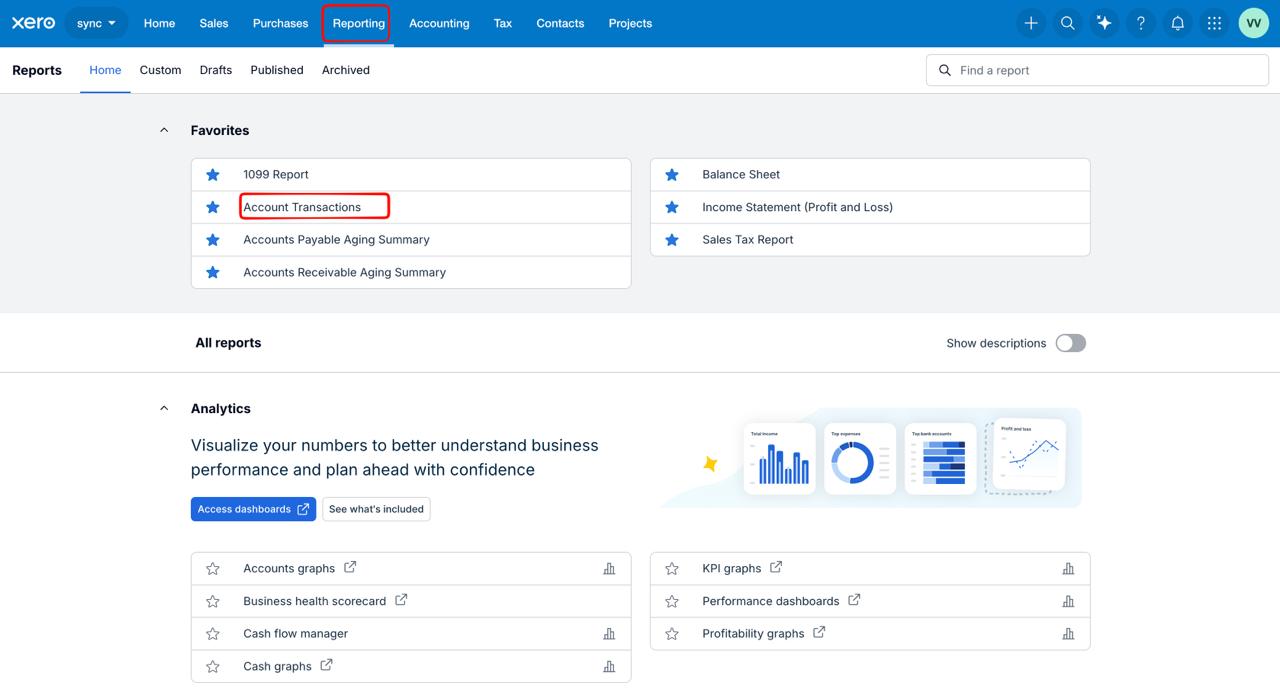
Task: Favorite KPI graphs star
Action: coord(672,568)
